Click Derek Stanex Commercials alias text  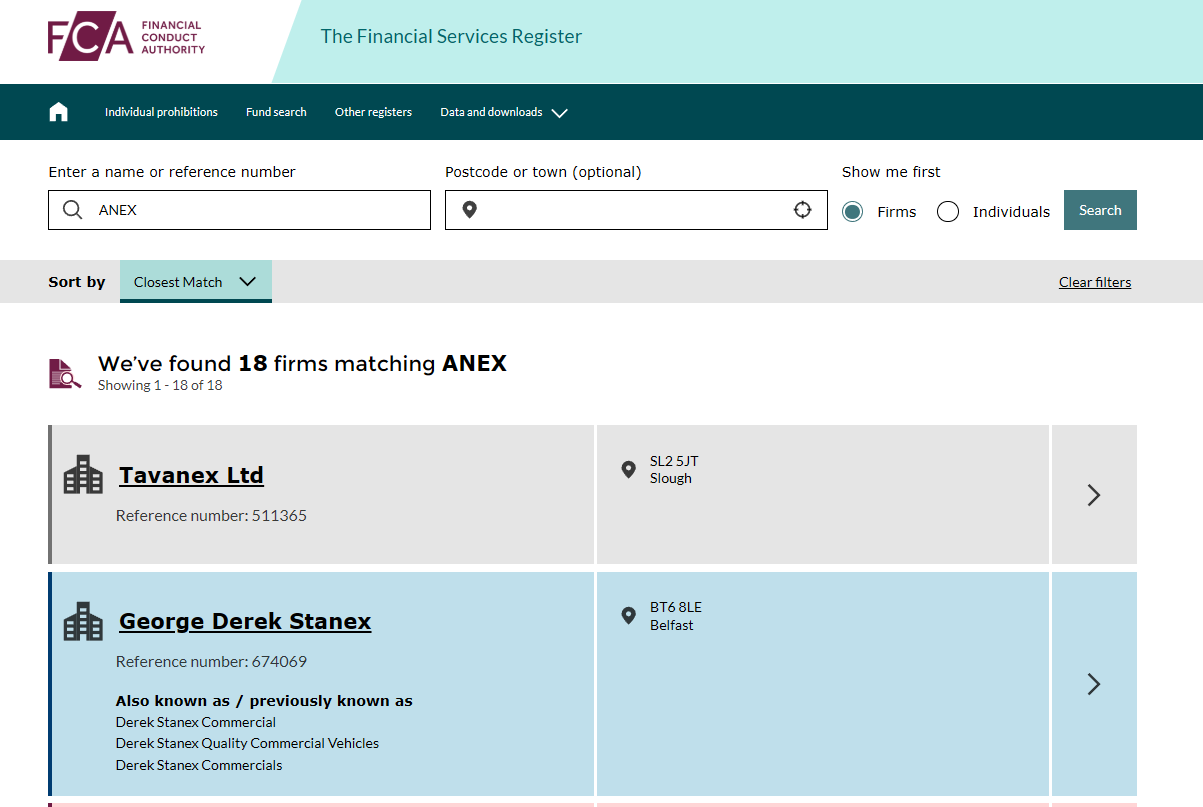point(199,765)
